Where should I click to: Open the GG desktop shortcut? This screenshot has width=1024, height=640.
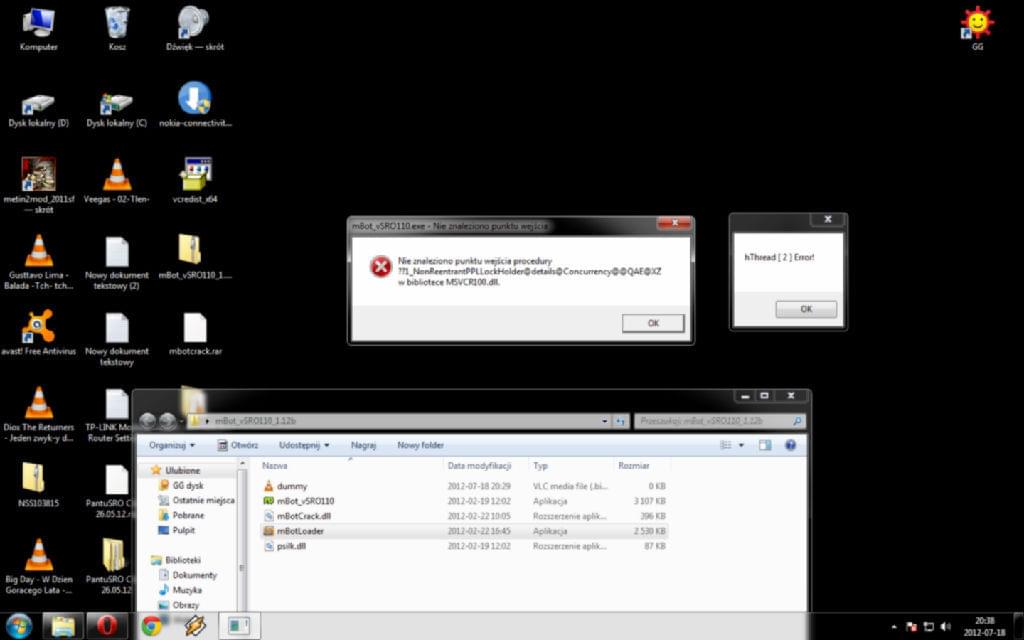[x=977, y=24]
